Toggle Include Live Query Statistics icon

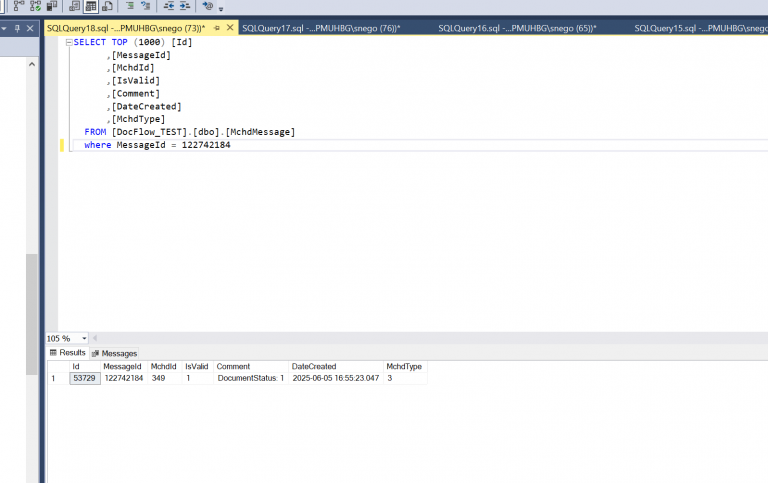point(35,6)
